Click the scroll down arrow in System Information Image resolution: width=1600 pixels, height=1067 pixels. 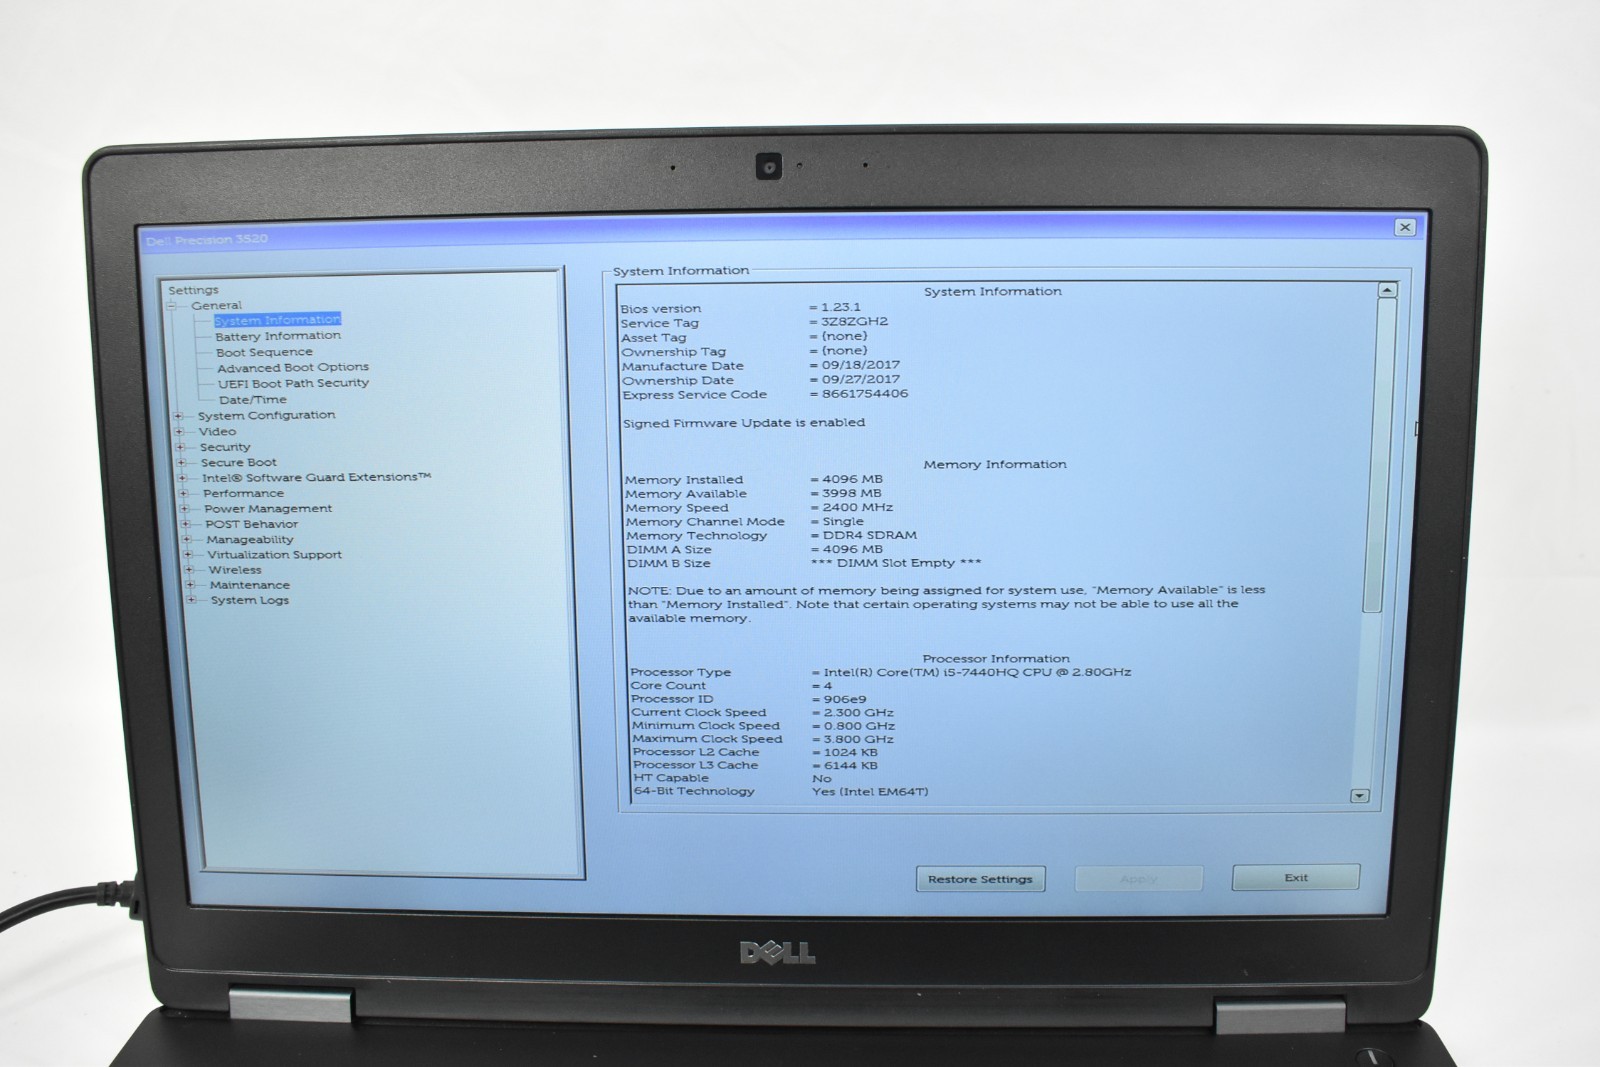coord(1360,796)
